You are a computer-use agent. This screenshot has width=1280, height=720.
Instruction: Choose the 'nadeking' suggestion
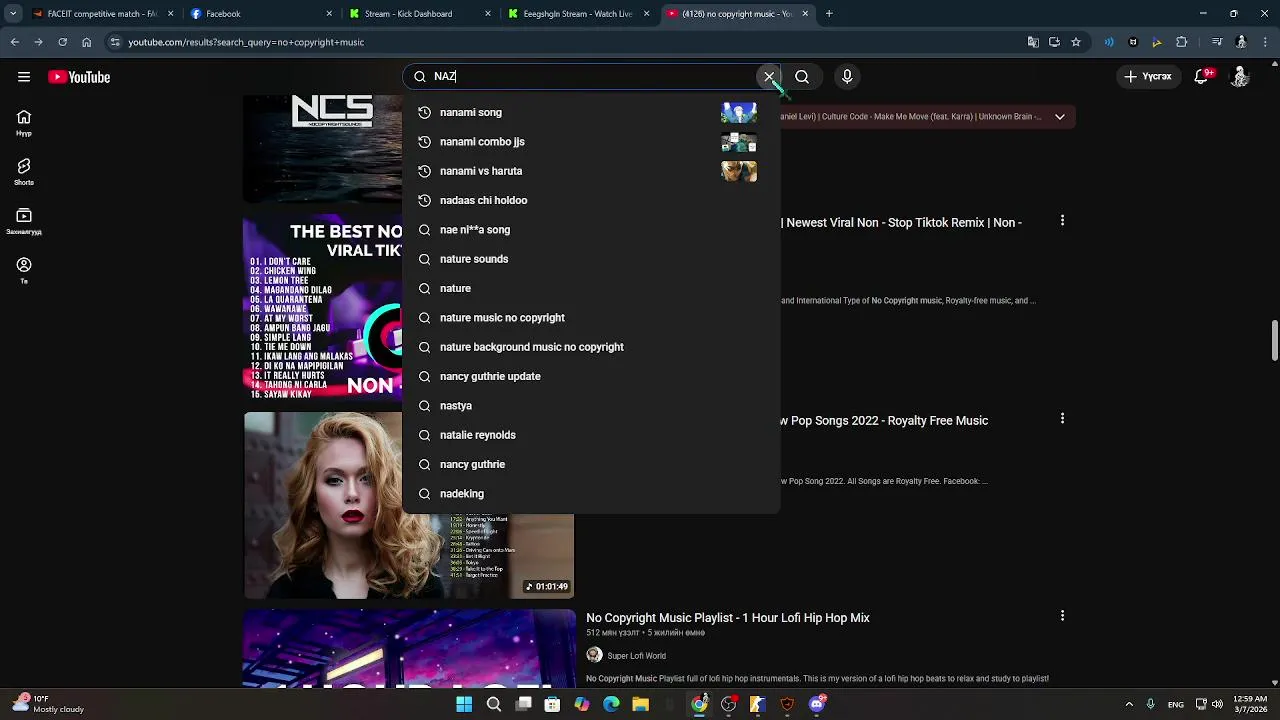(590, 494)
